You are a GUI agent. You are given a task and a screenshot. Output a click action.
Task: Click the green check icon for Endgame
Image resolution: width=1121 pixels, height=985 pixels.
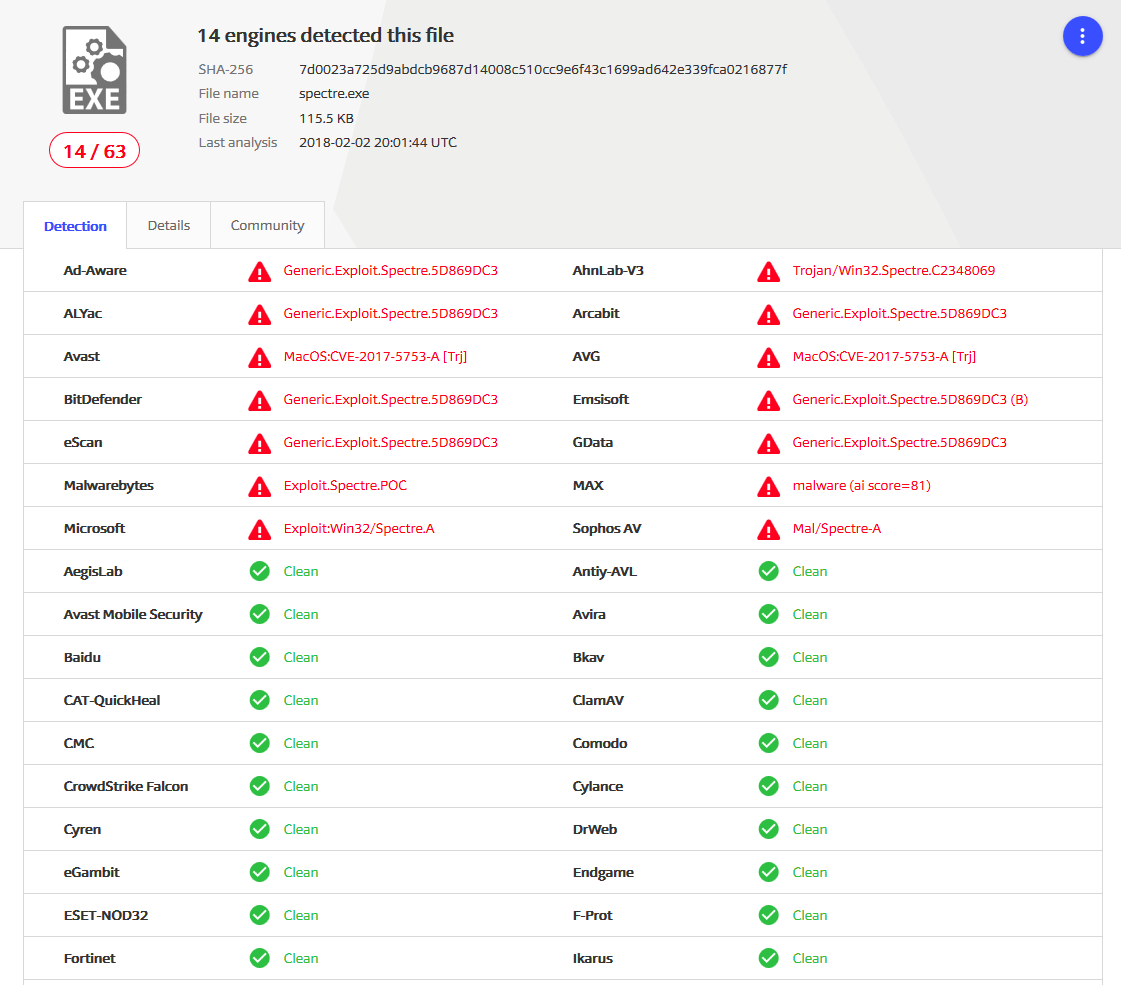(x=769, y=872)
